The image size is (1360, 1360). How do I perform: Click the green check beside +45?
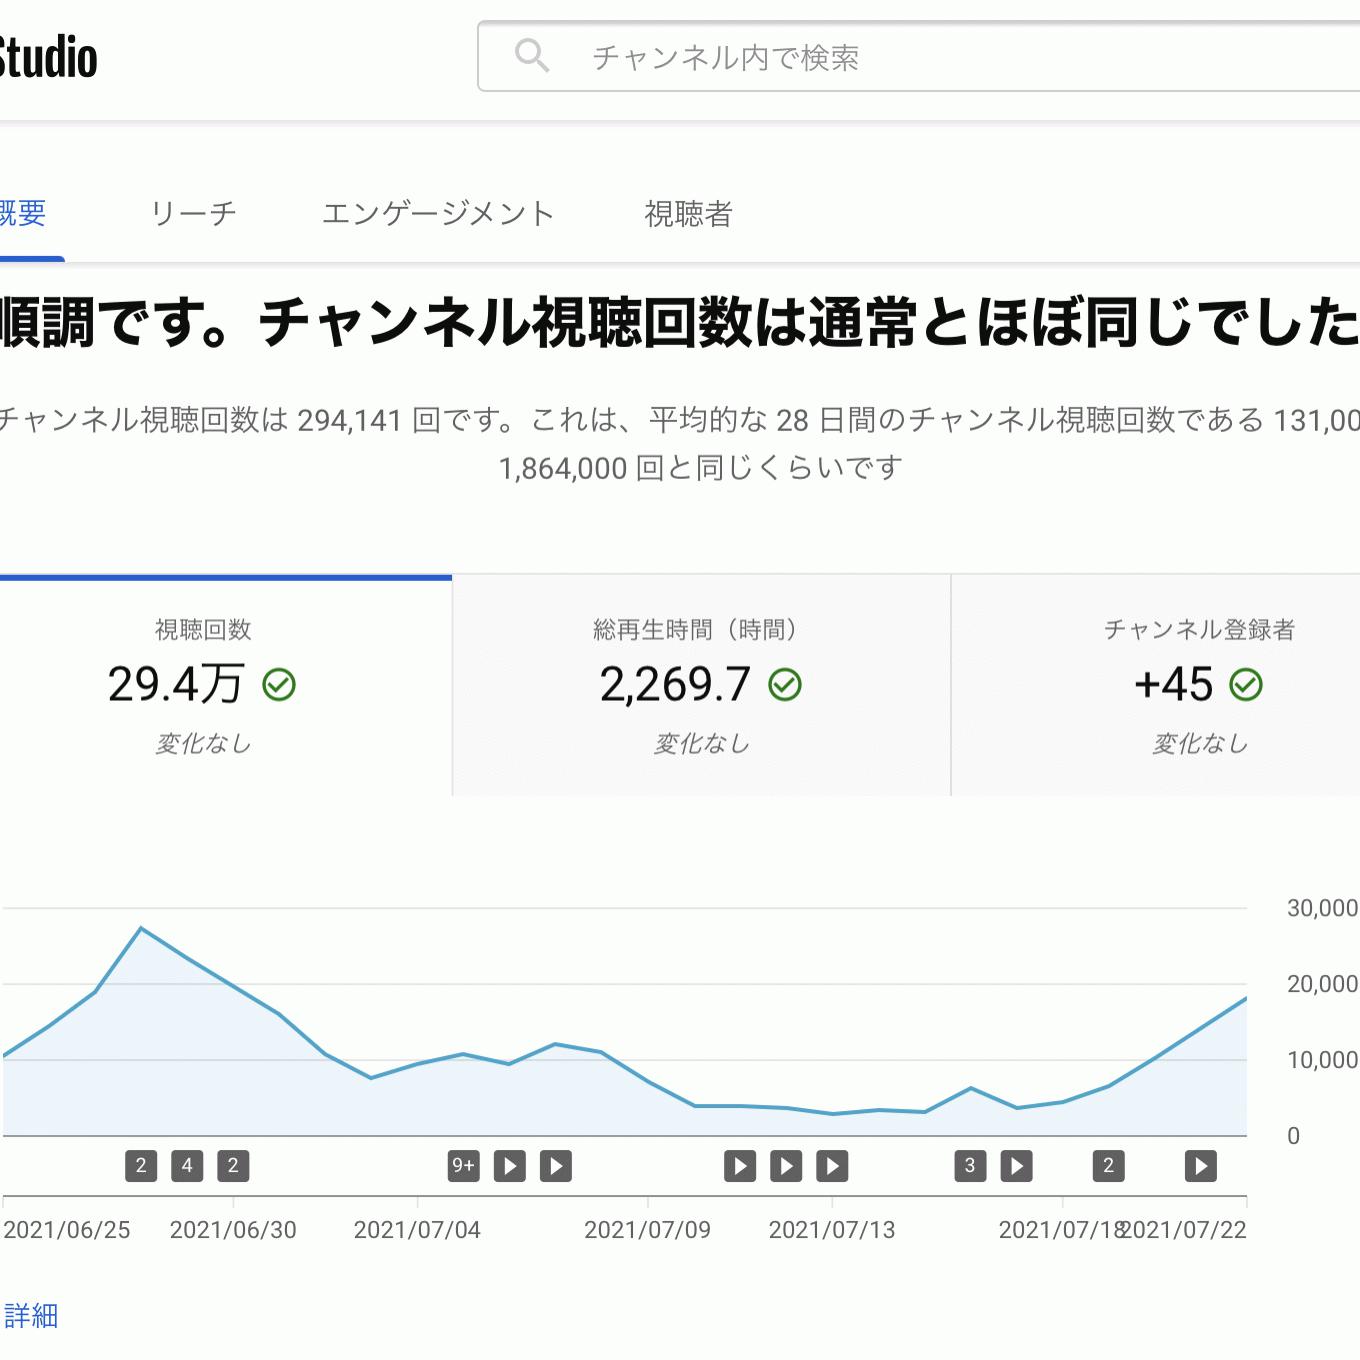coord(1246,685)
